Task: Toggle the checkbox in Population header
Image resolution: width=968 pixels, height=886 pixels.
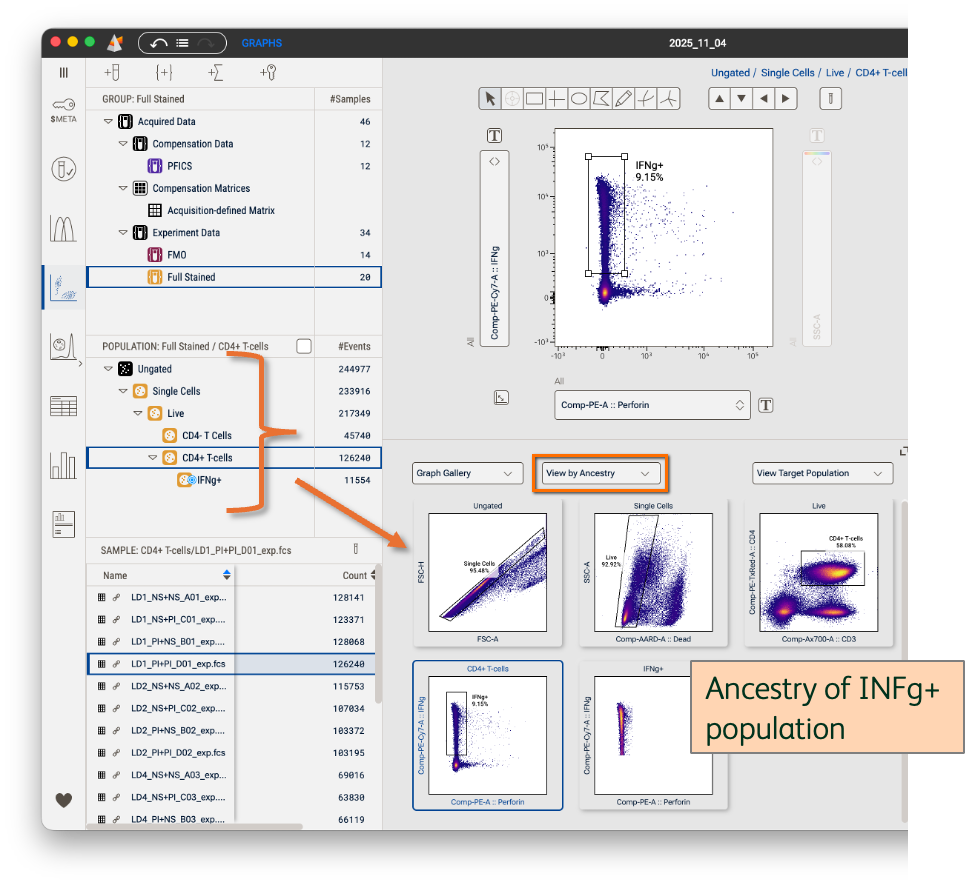Action: pos(304,346)
